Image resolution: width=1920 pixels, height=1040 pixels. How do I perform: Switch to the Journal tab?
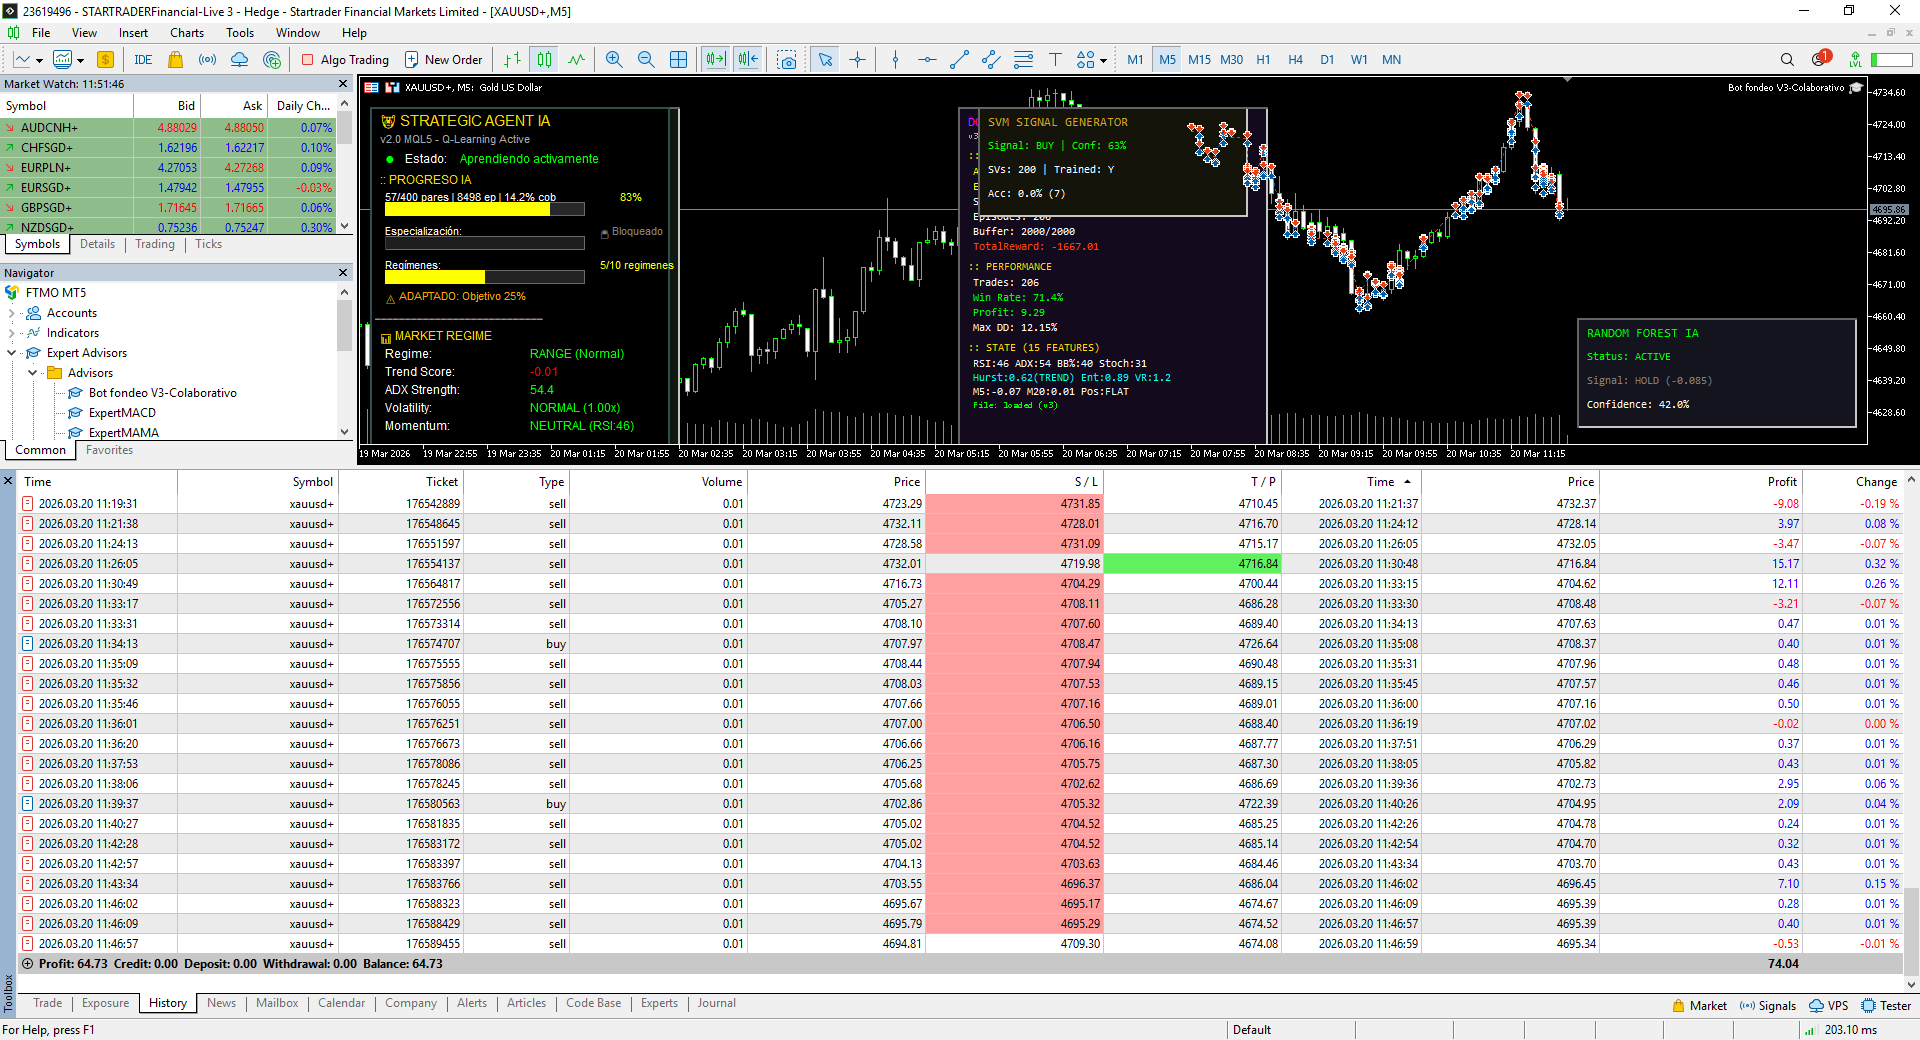[x=716, y=1003]
